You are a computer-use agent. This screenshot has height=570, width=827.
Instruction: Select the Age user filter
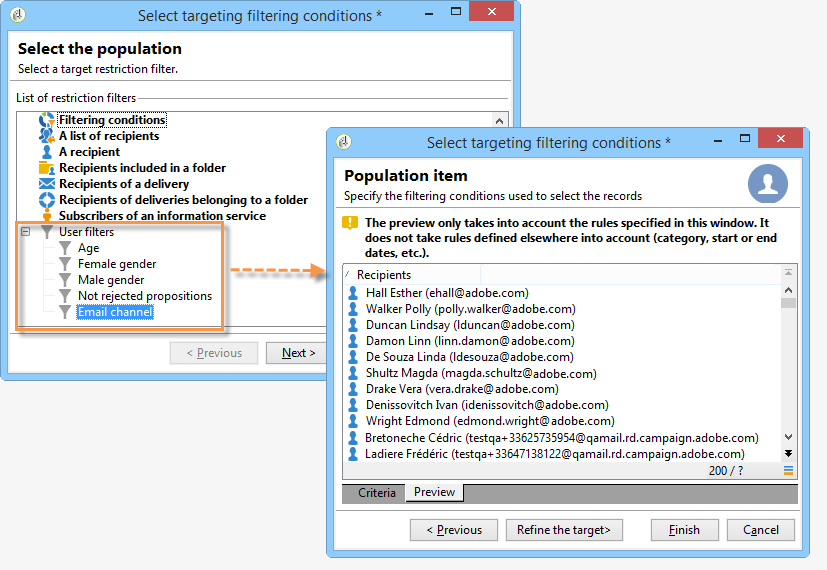89,248
